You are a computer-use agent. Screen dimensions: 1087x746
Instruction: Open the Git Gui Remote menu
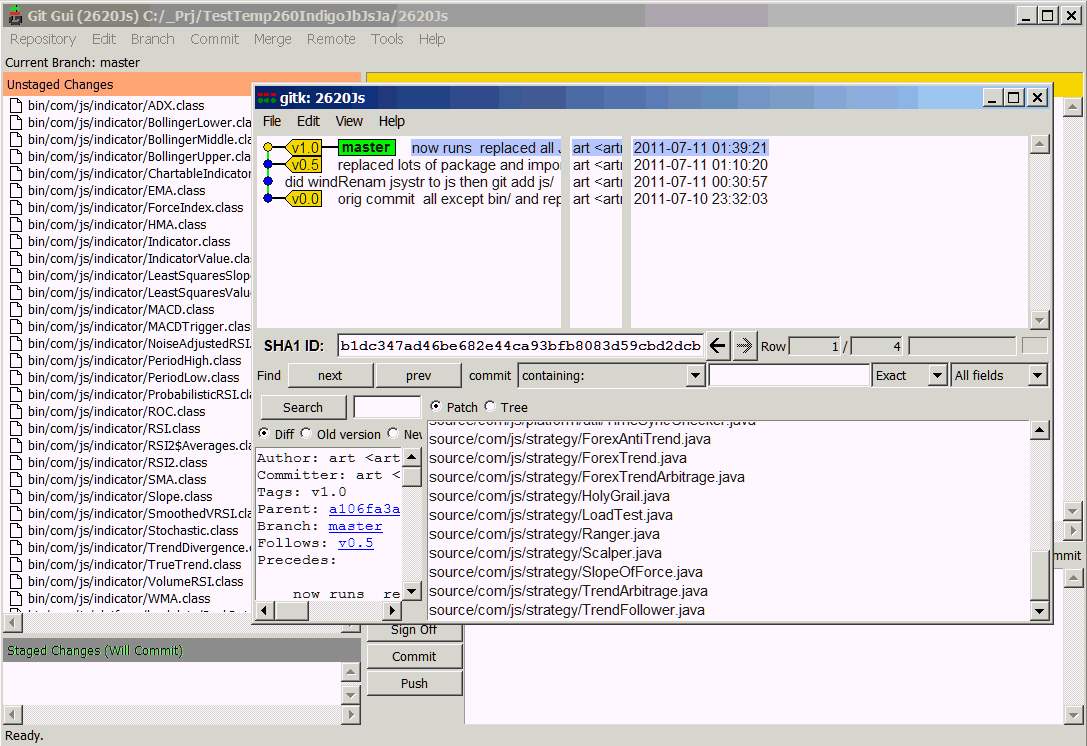coord(331,40)
